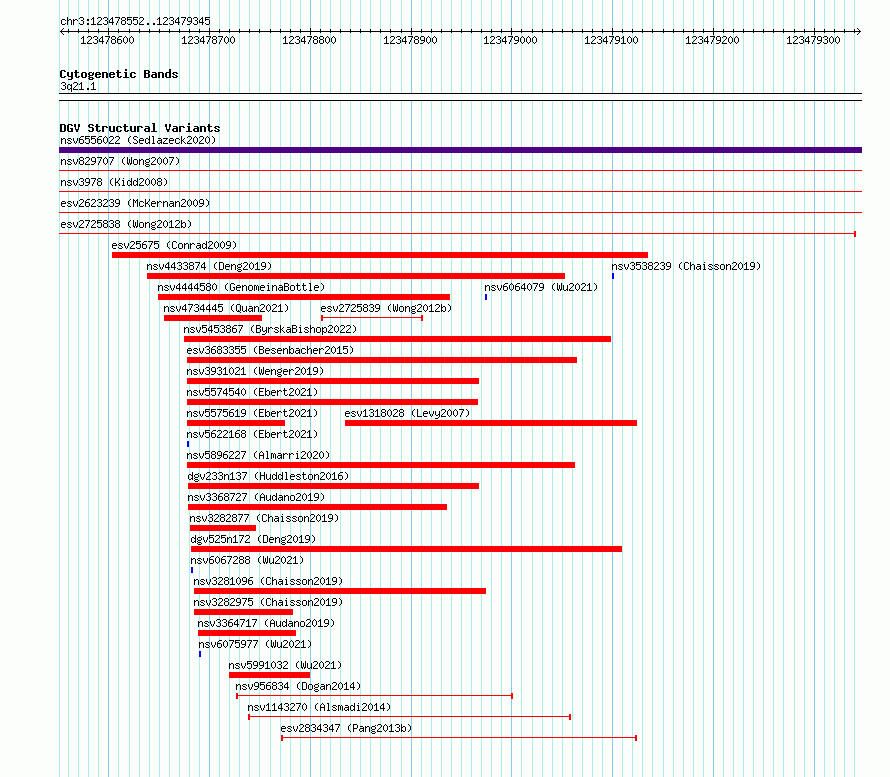
Task: Click the blue nsv5622168 variant marker
Action: 188,444
